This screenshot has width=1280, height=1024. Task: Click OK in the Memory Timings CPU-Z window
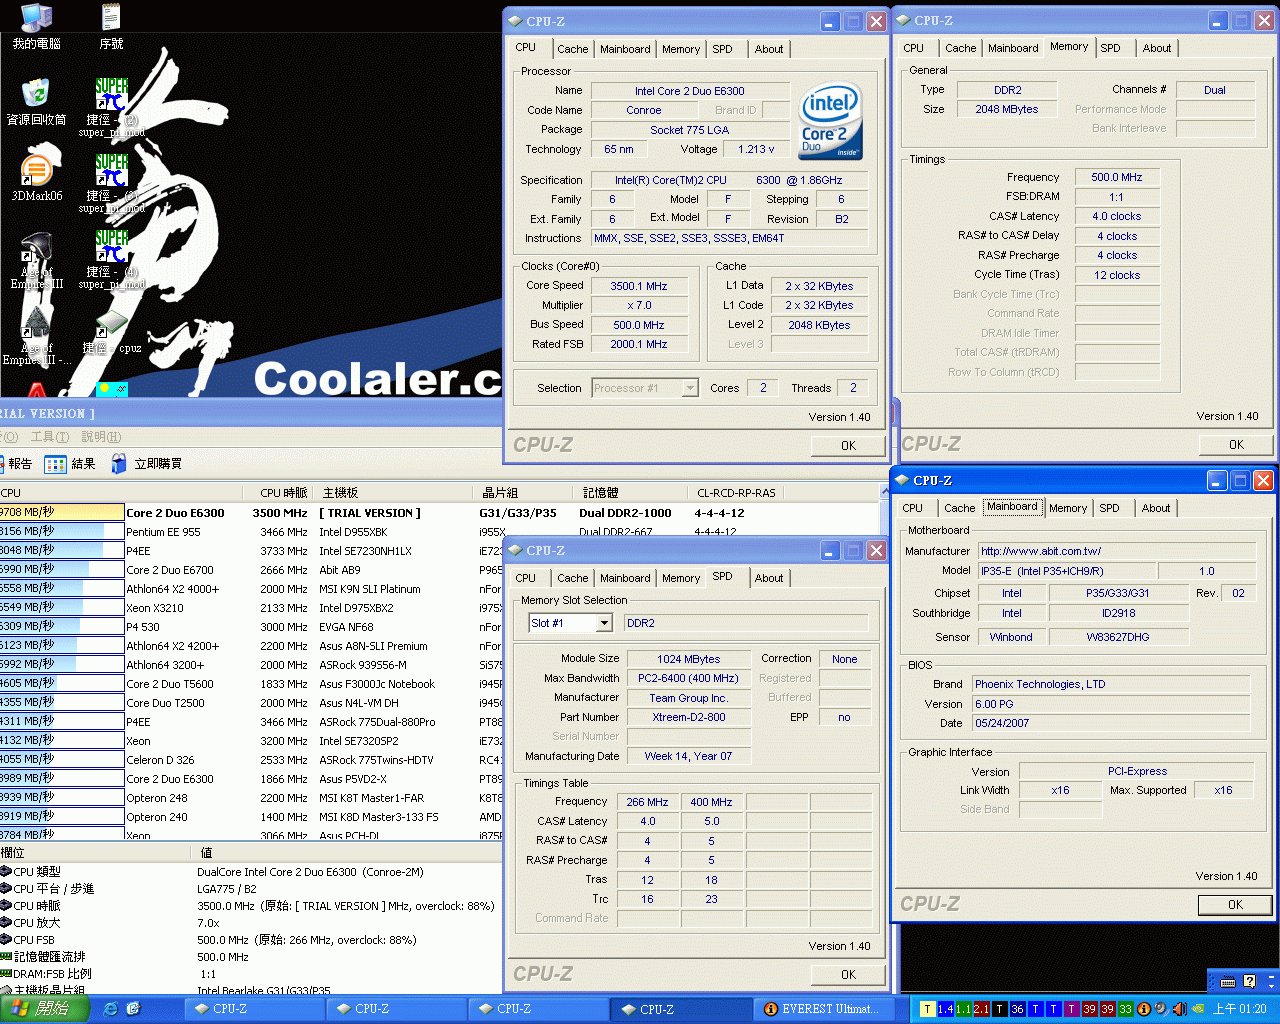(x=1236, y=444)
